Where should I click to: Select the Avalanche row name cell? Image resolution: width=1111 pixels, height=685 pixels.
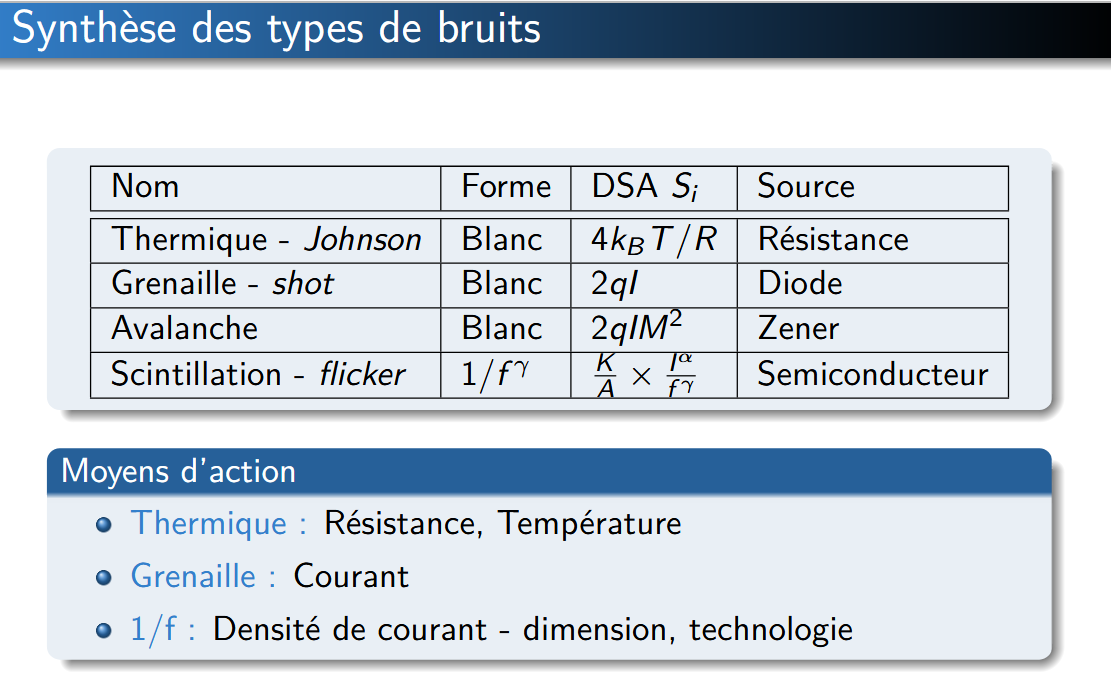coord(185,329)
